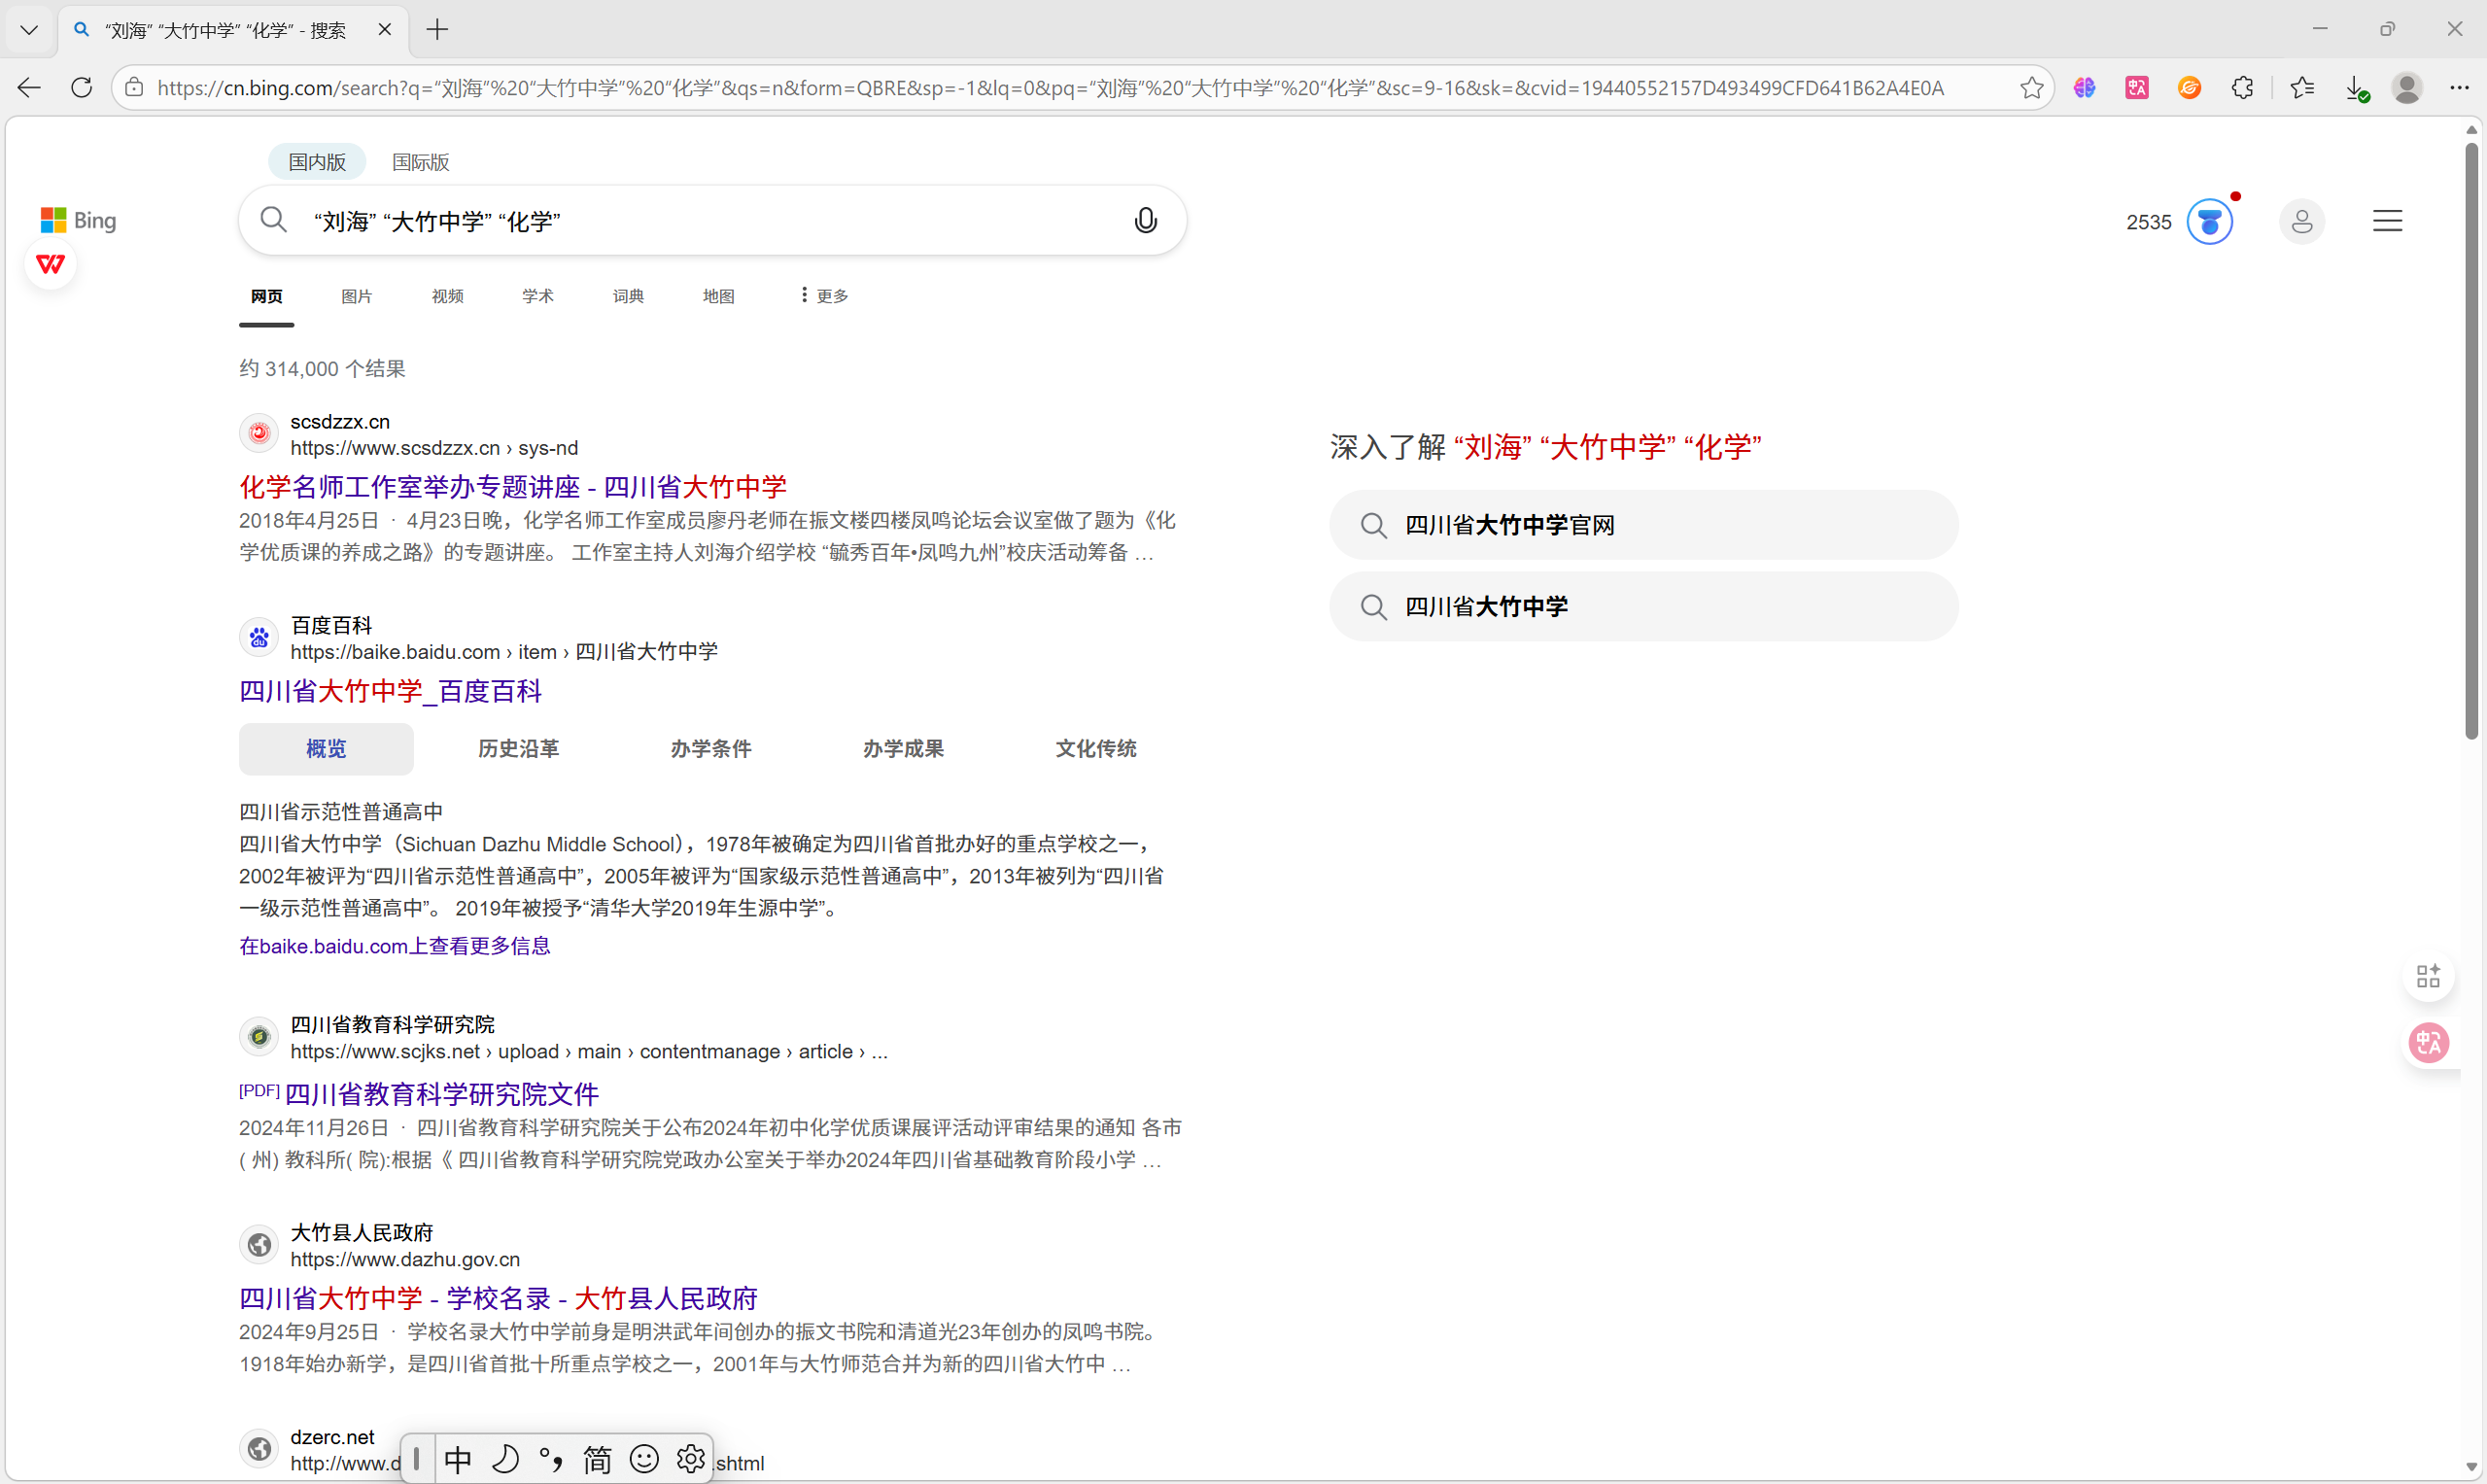This screenshot has width=2487, height=1484.
Task: Click the sign-in profile icon near Rewards
Action: (x=2302, y=221)
